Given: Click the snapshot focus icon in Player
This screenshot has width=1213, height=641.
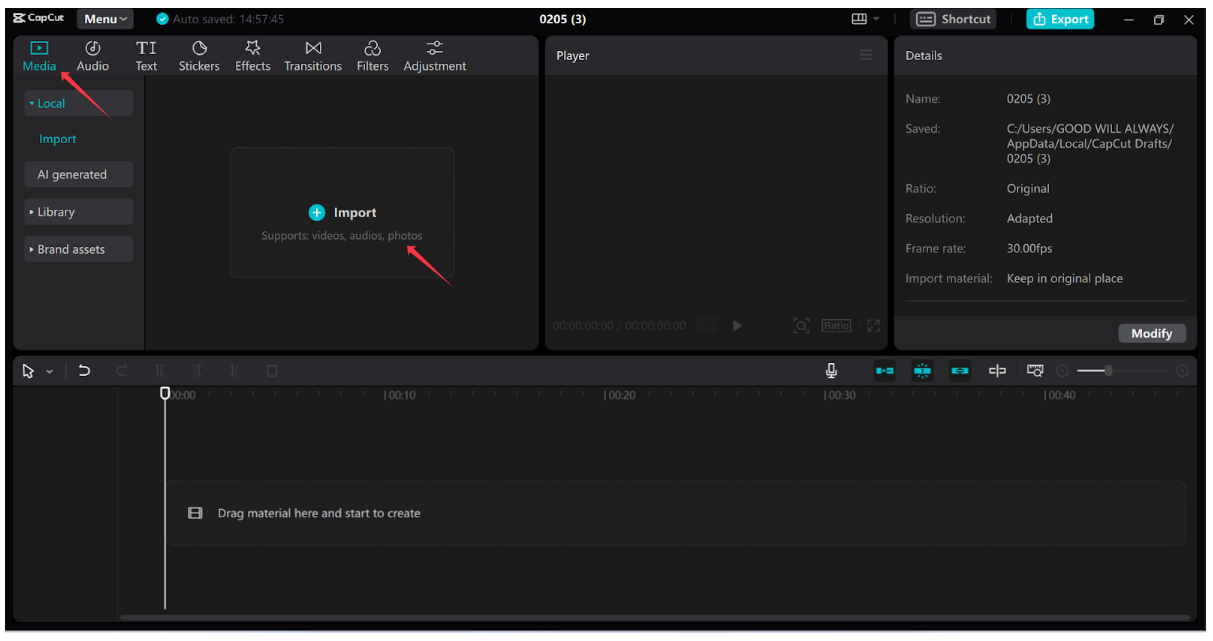Looking at the screenshot, I should pos(801,326).
